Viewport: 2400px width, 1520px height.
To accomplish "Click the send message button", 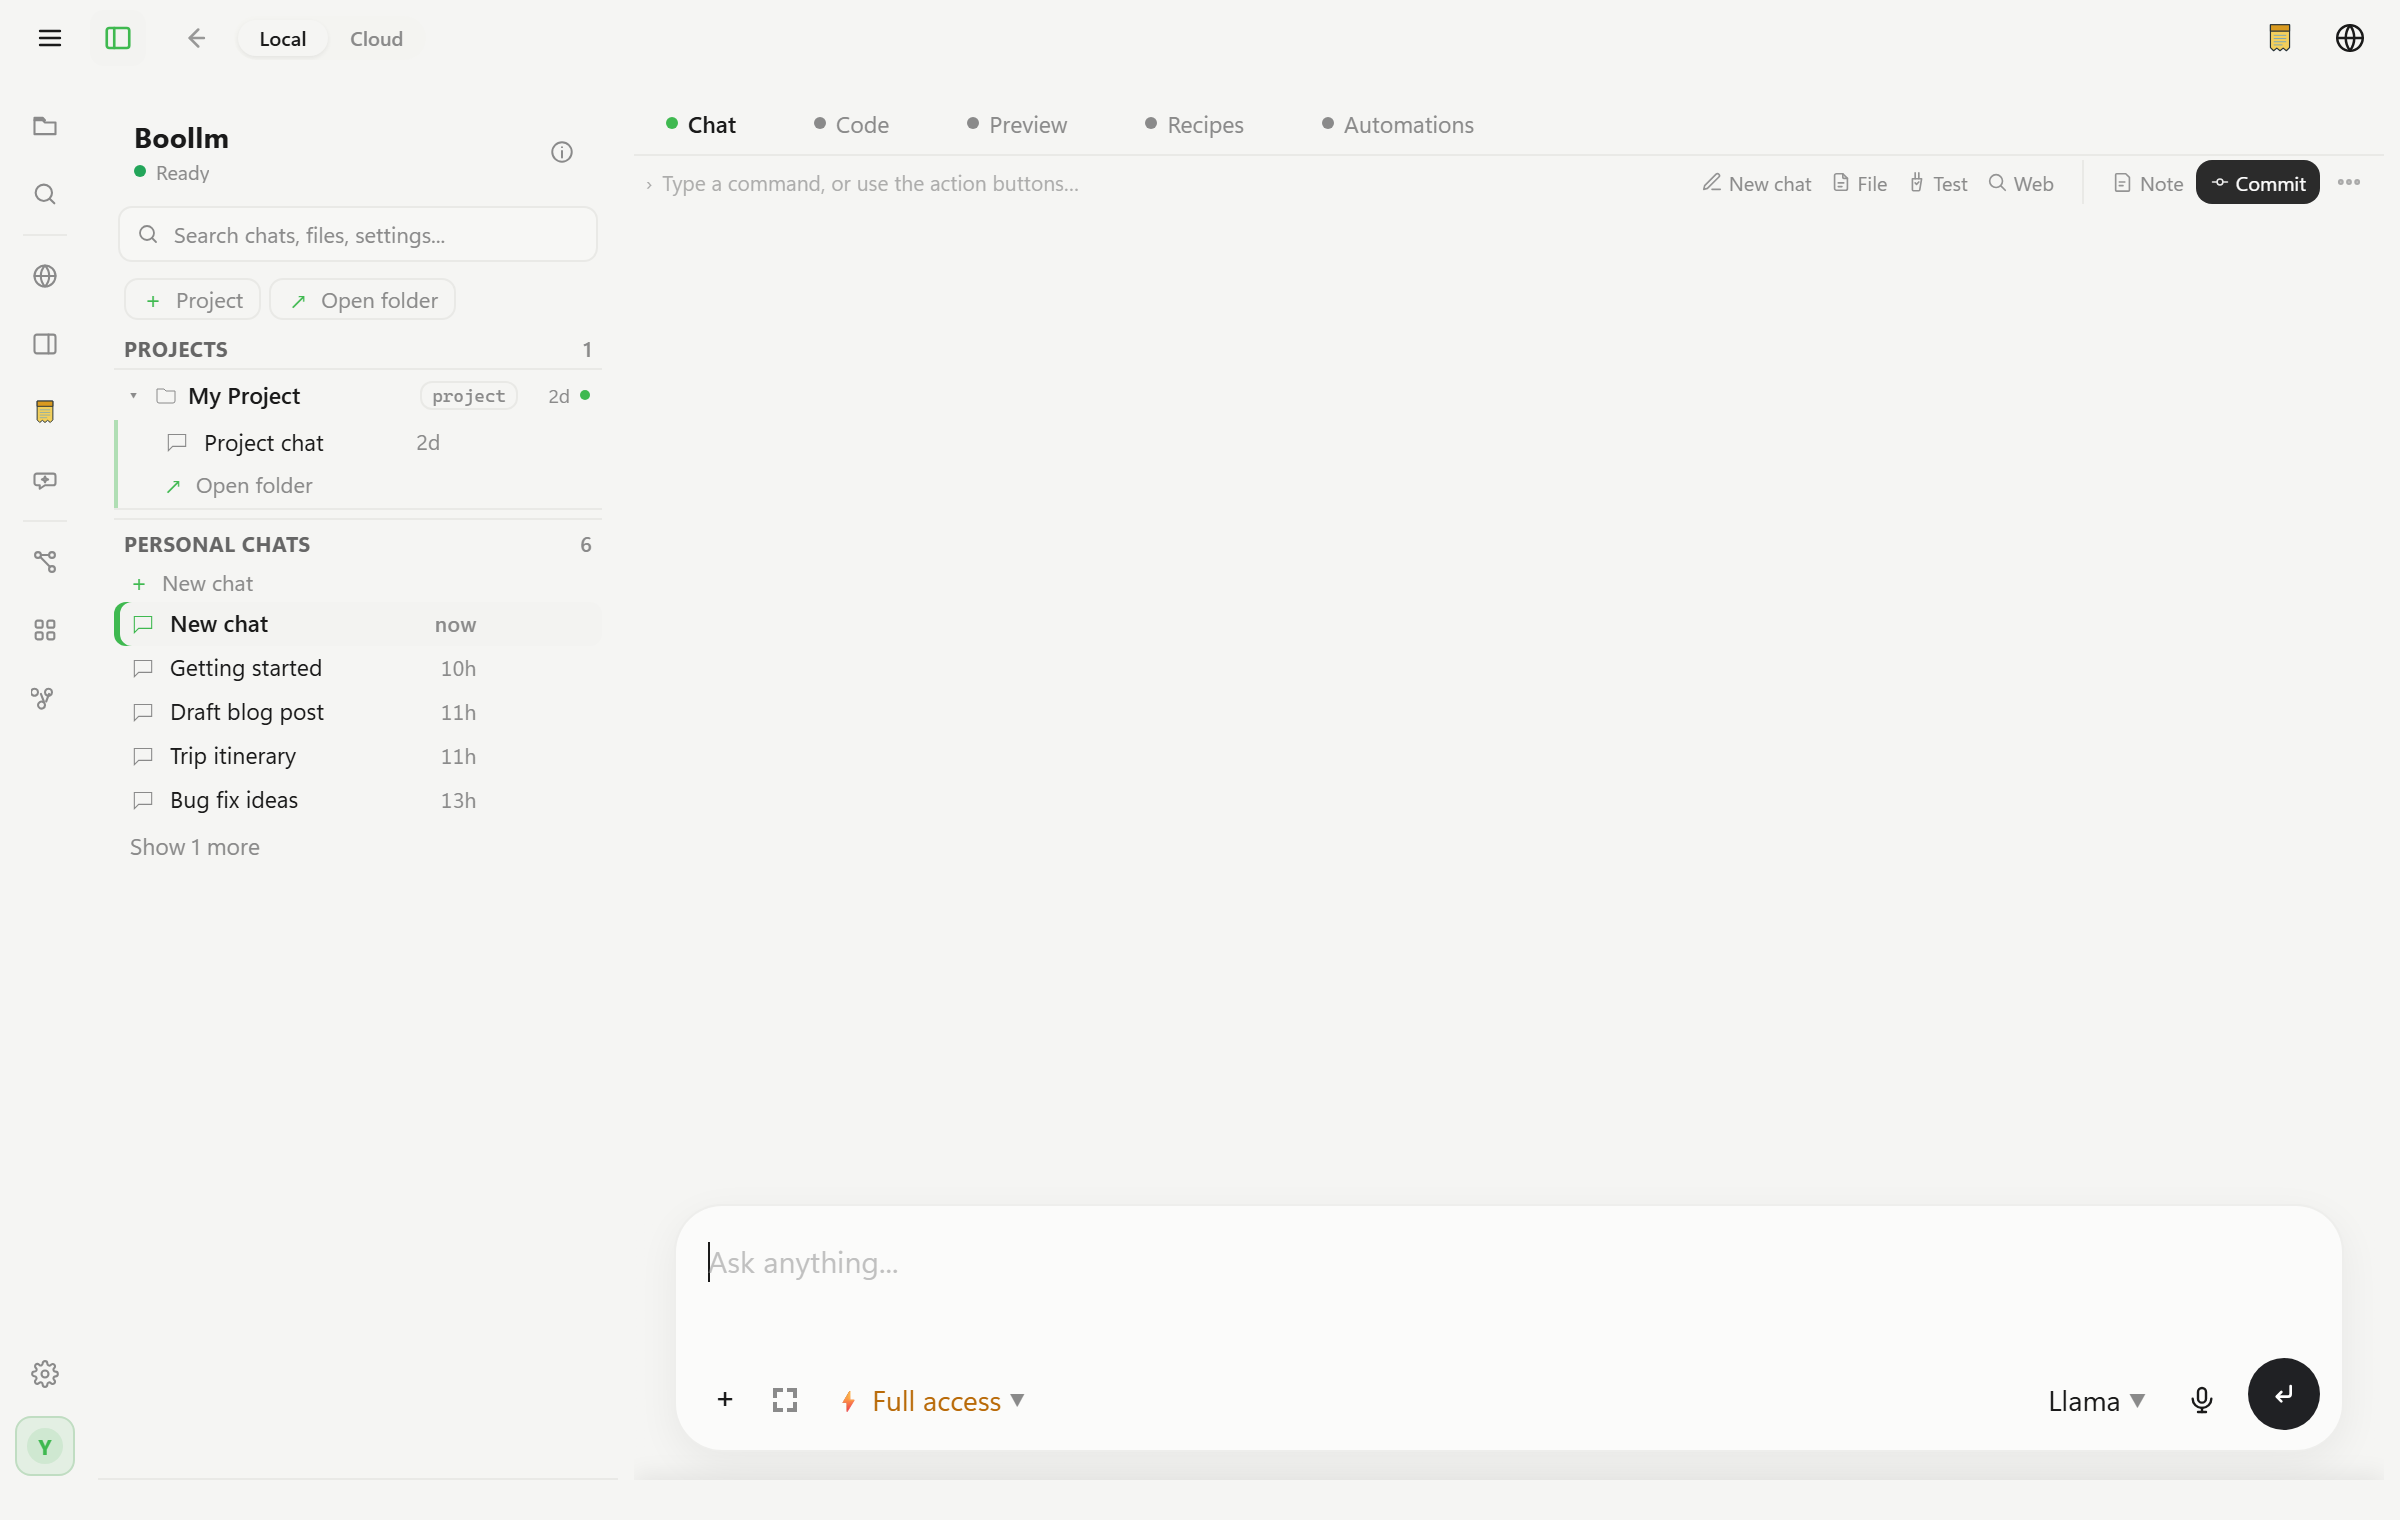I will pyautogui.click(x=2284, y=1394).
